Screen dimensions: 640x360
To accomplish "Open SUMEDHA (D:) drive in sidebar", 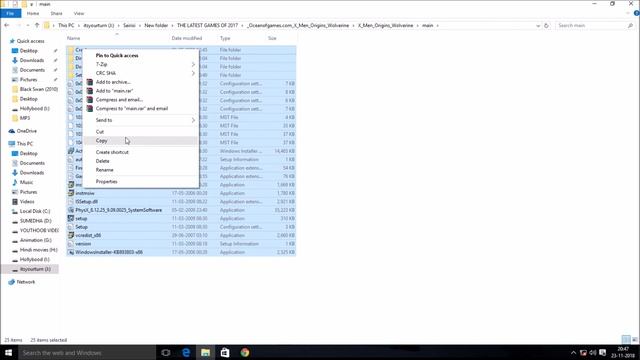I will pyautogui.click(x=36, y=221).
